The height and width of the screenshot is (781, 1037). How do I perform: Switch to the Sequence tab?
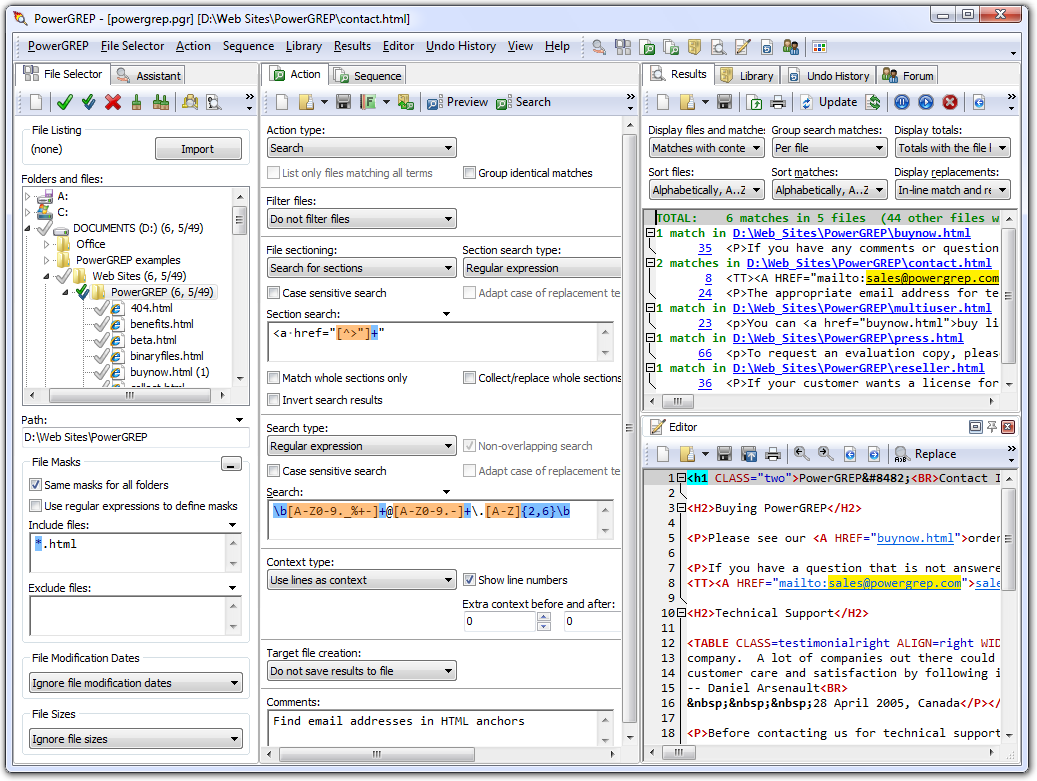[x=369, y=74]
